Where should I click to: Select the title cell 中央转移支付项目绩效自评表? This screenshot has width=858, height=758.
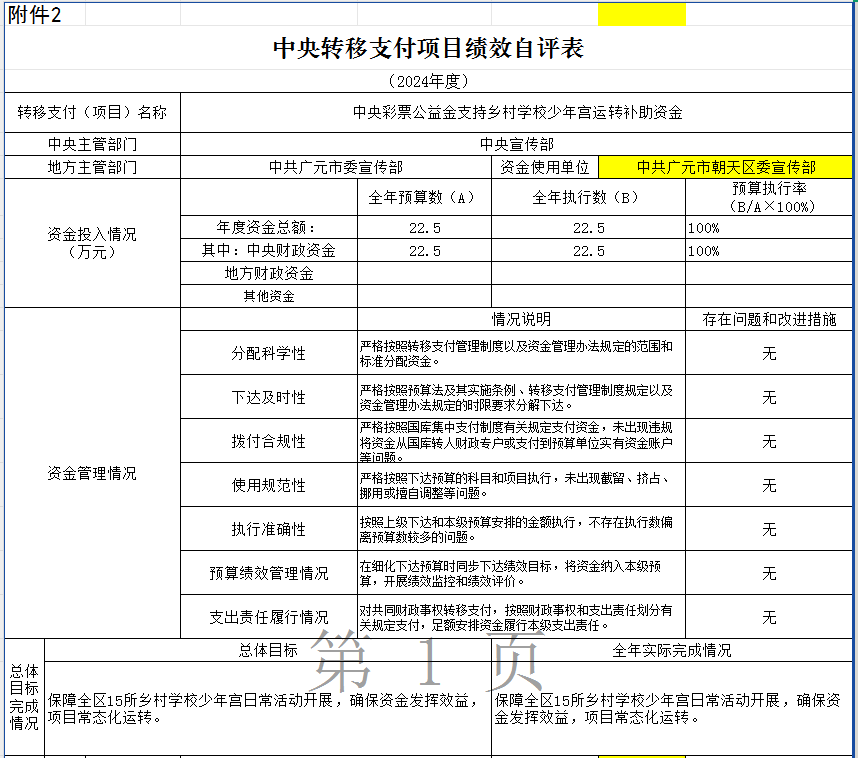click(428, 48)
